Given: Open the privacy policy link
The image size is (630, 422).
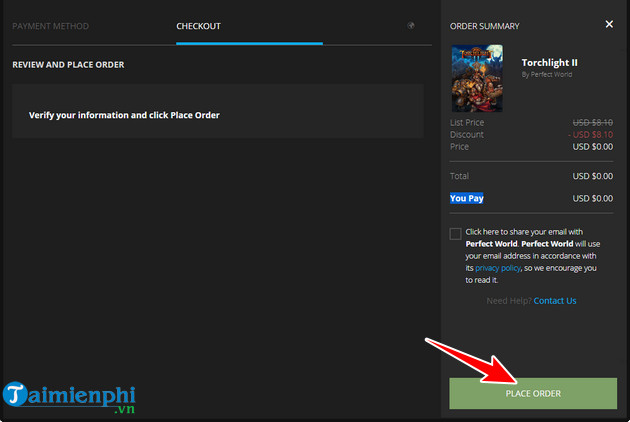Looking at the screenshot, I should pyautogui.click(x=498, y=268).
